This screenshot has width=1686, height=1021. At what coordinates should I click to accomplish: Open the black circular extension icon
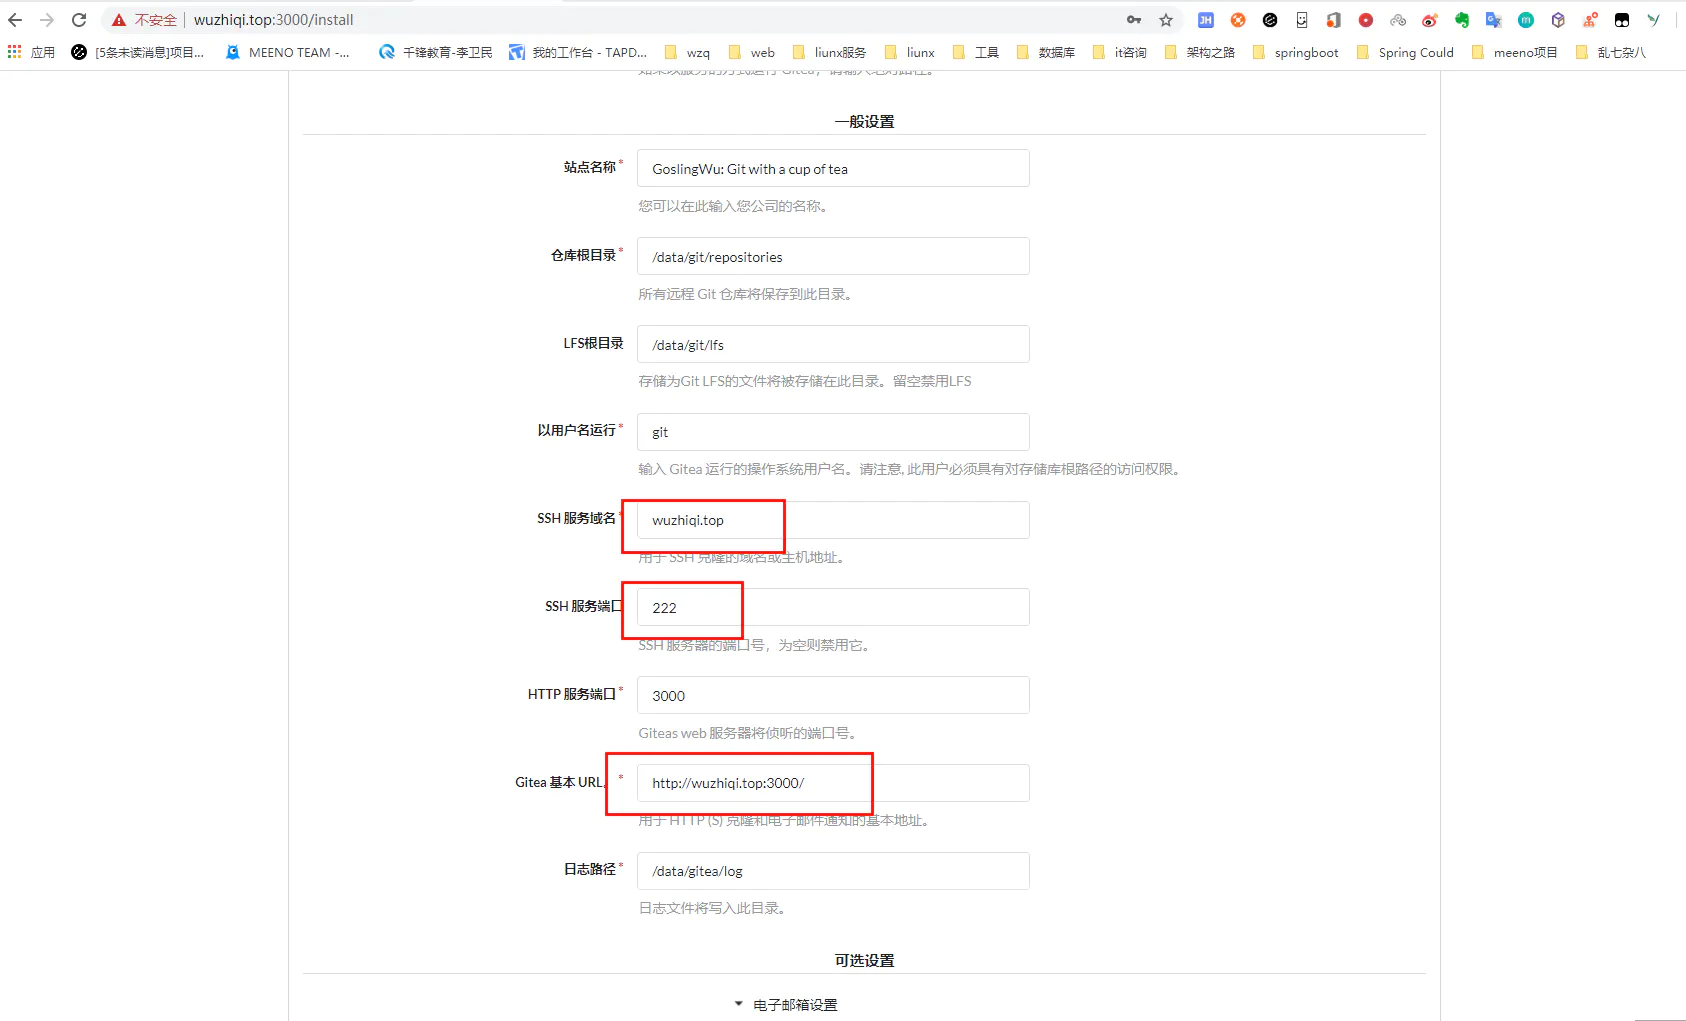point(1270,20)
